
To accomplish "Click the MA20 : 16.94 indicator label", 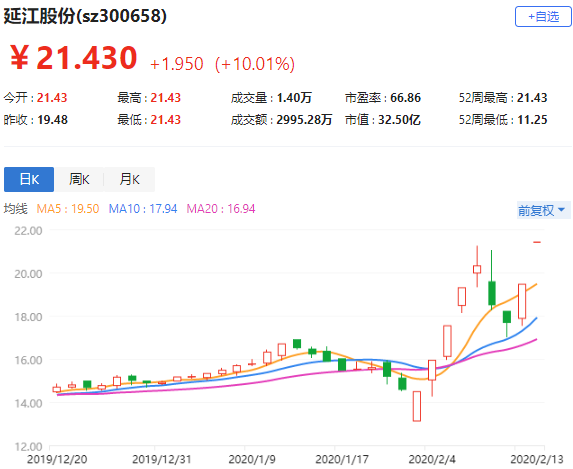I will (221, 209).
